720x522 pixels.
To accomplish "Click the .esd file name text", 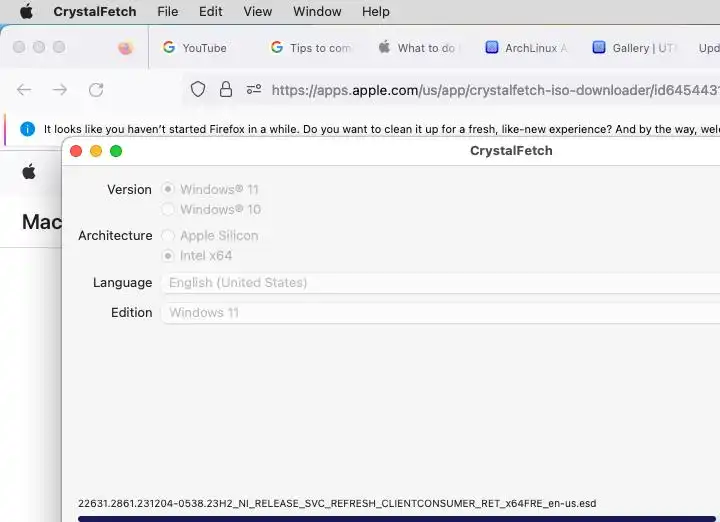I will pyautogui.click(x=337, y=503).
